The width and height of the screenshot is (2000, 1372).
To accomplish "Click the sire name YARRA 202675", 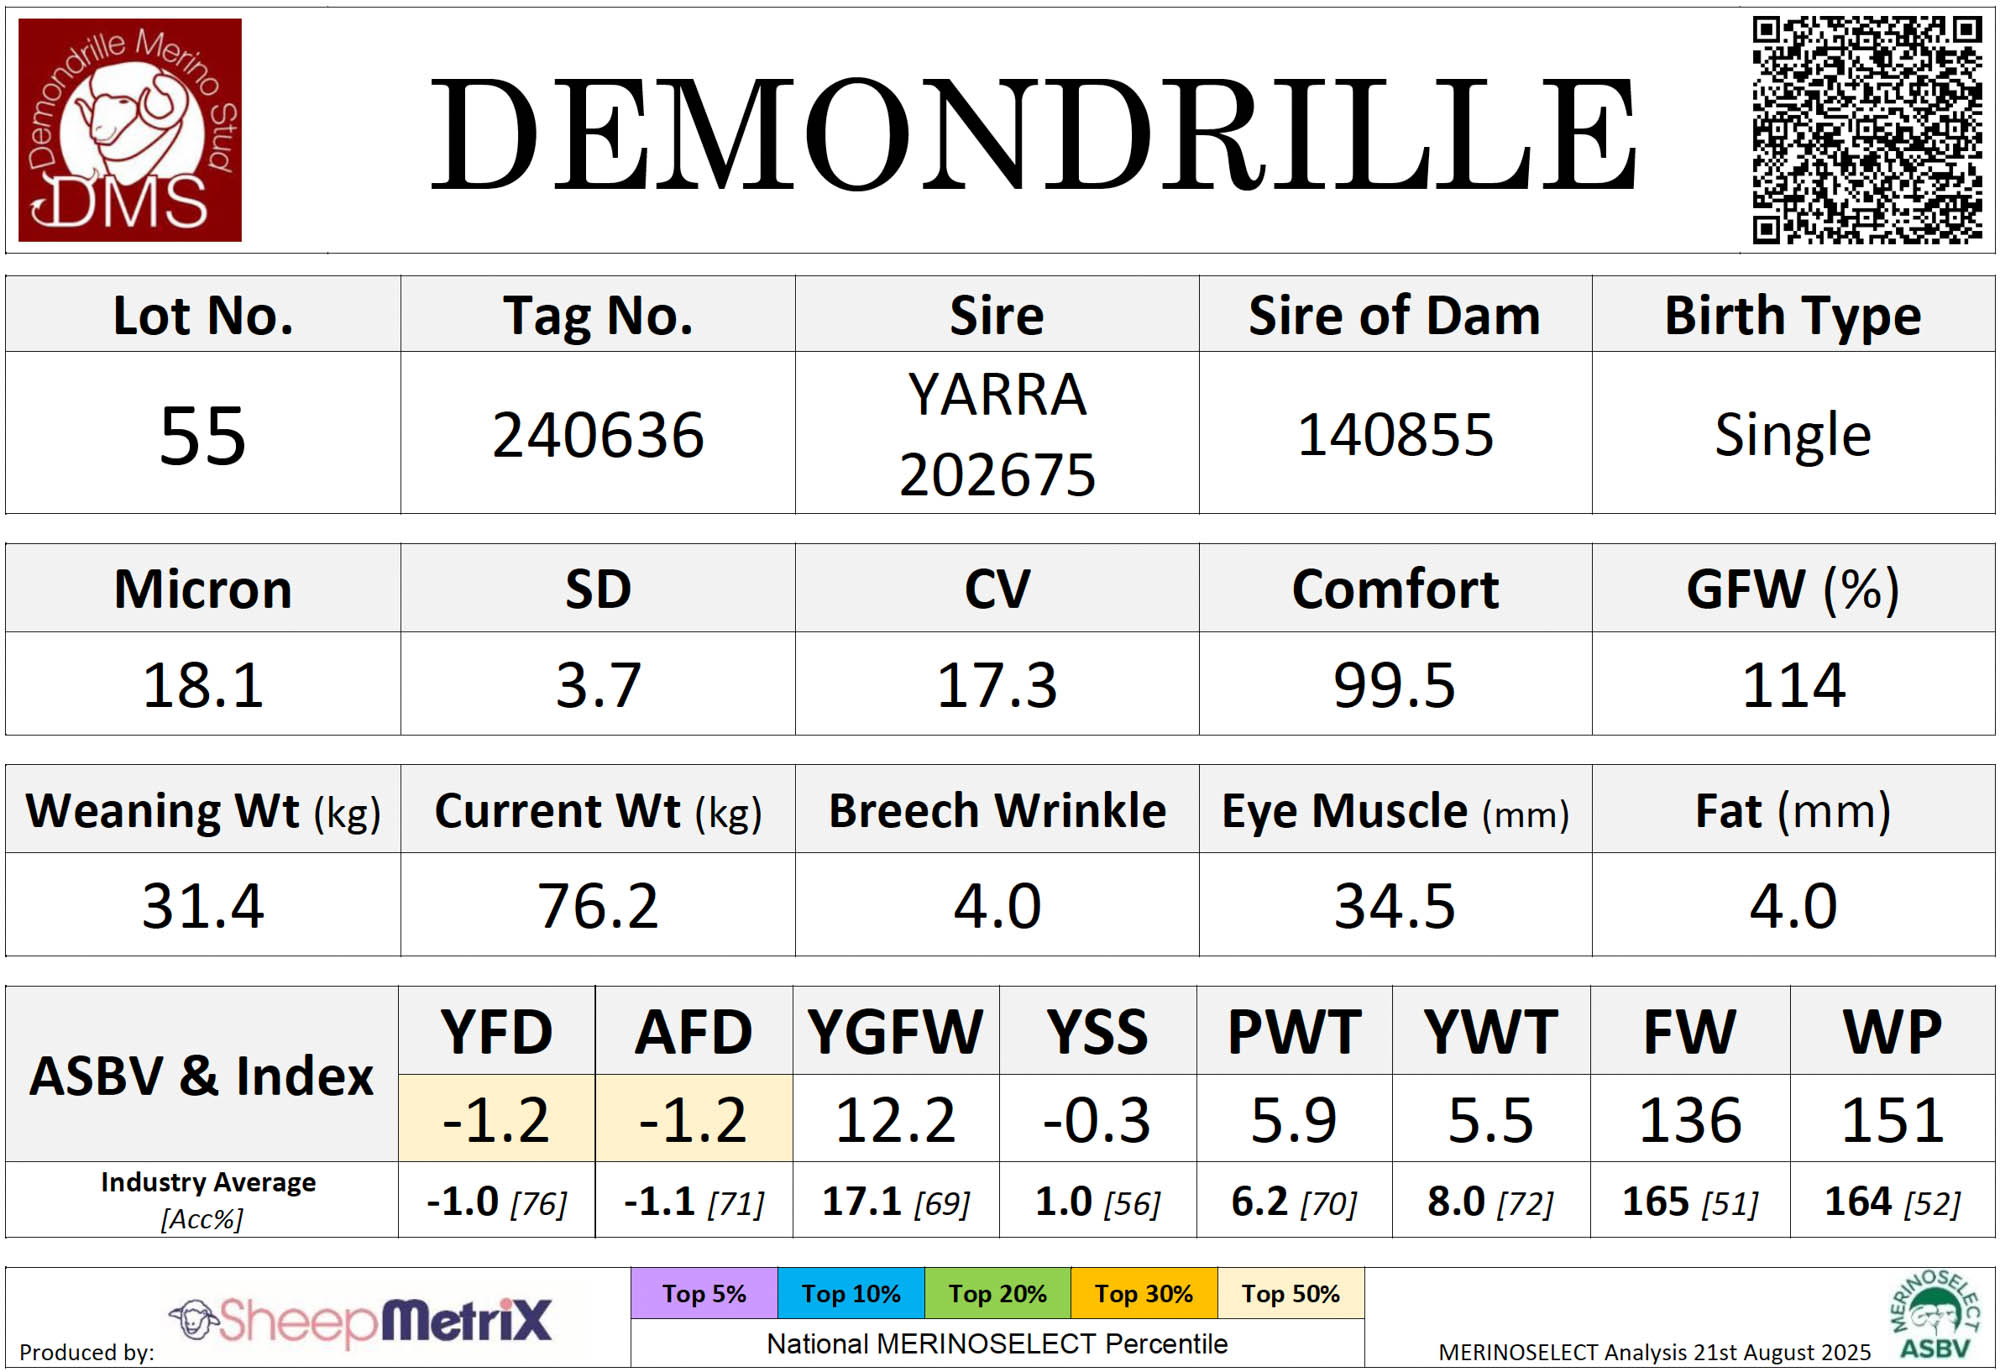I will pyautogui.click(x=997, y=434).
